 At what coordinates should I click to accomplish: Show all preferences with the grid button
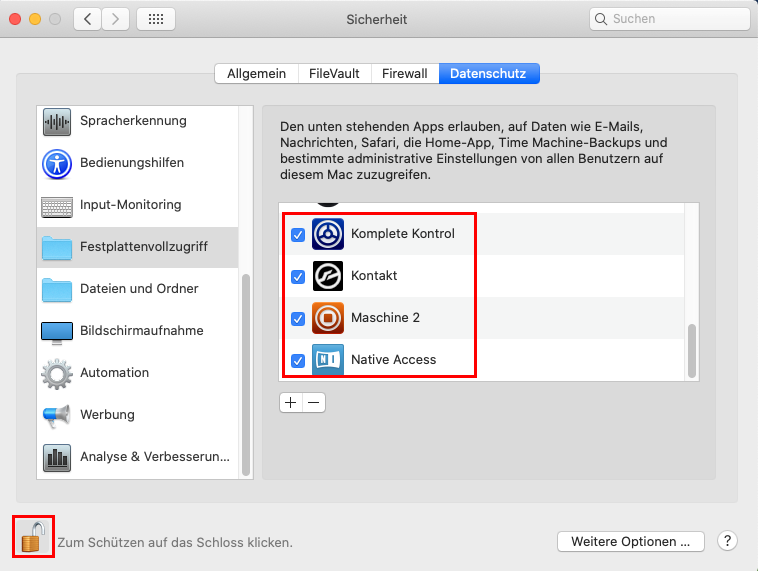[x=156, y=19]
